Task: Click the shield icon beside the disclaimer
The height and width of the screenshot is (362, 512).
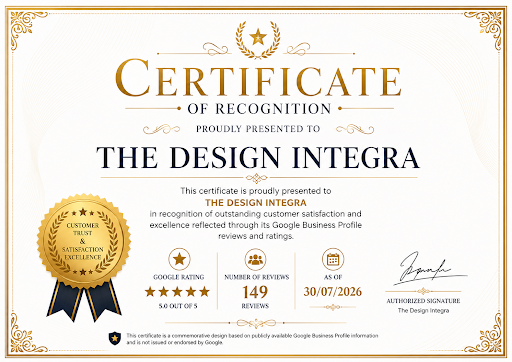Action: (115, 338)
